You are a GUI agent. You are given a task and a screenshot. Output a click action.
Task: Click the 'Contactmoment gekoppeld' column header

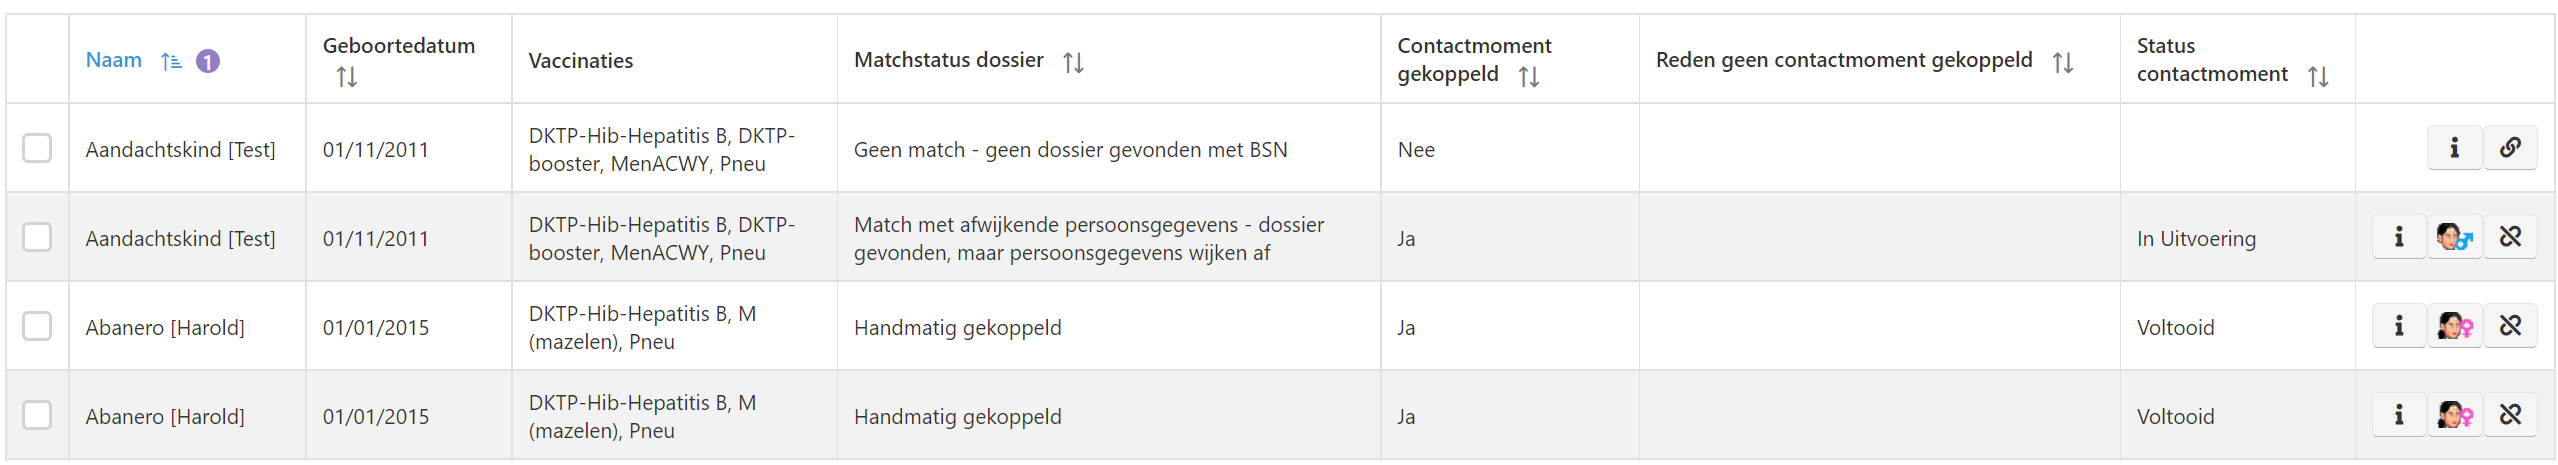tap(1473, 60)
